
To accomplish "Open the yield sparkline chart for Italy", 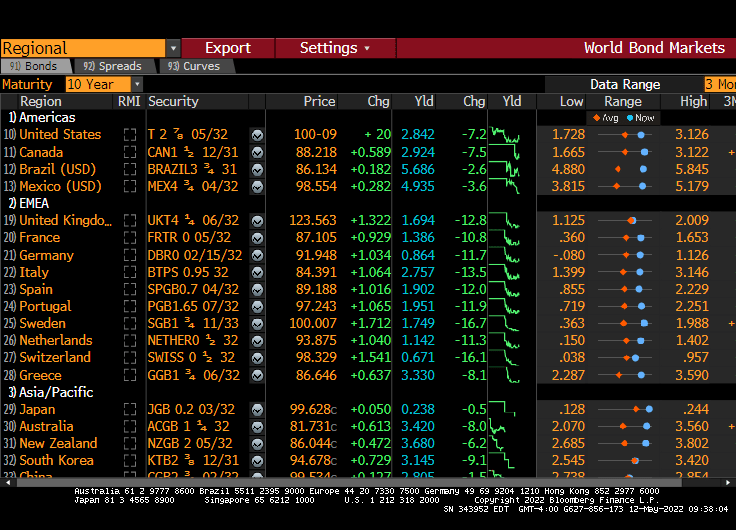I will point(511,272).
